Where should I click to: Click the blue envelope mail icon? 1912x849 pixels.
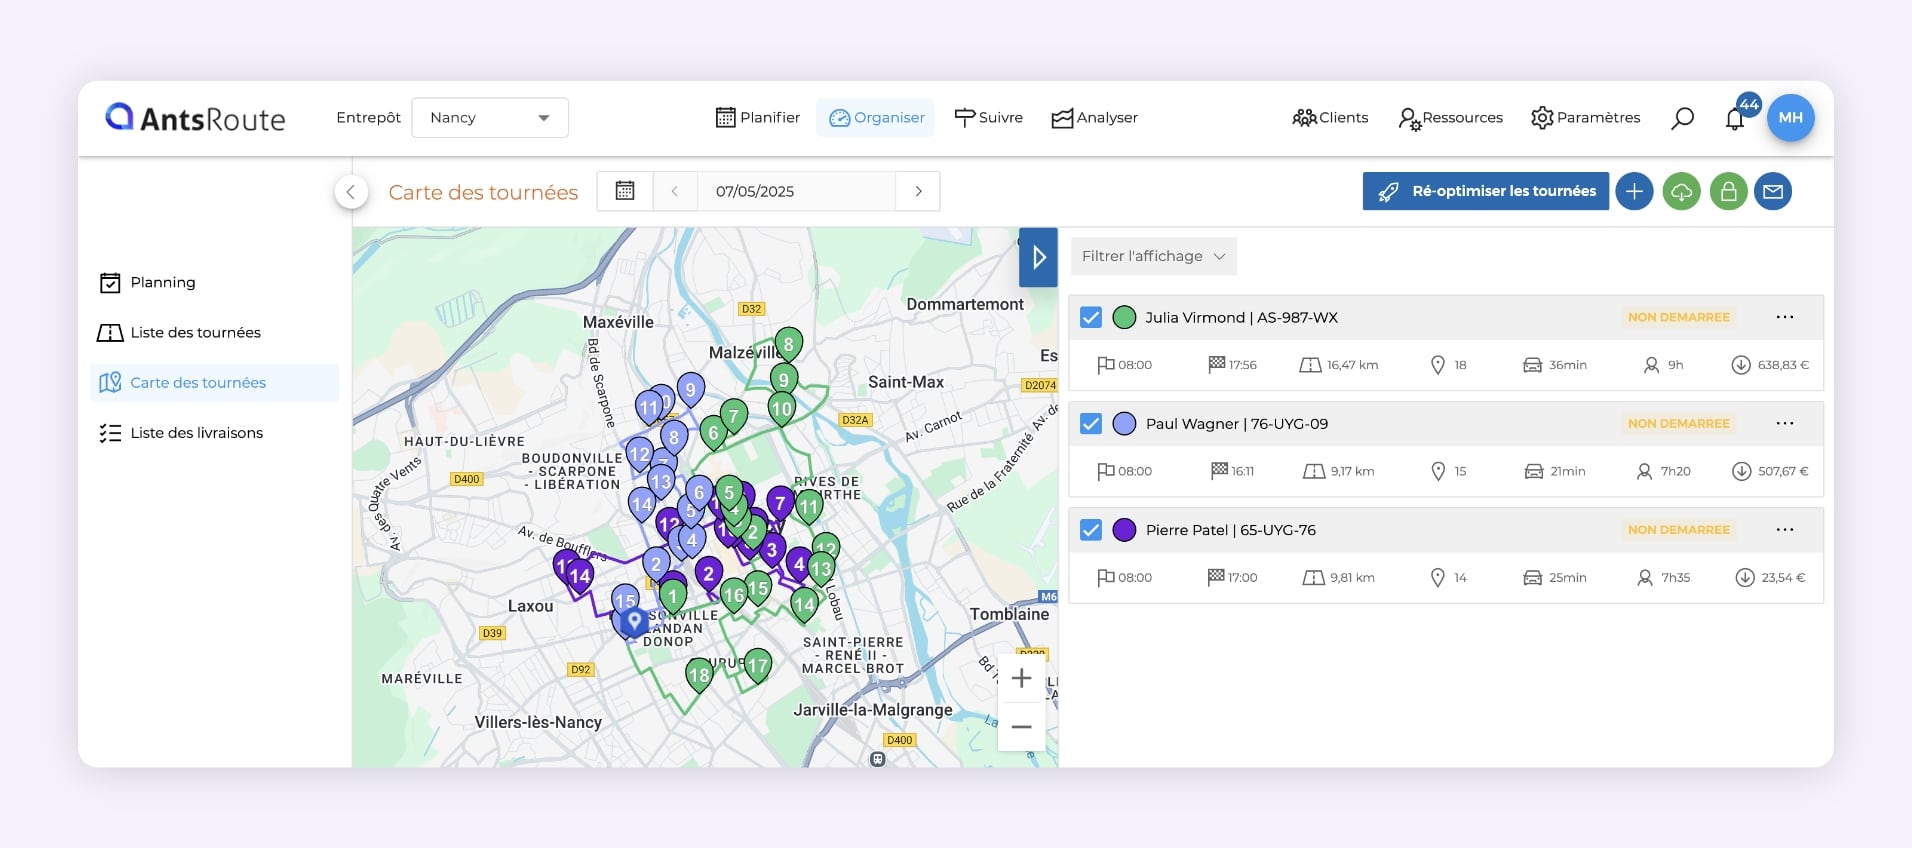[1773, 191]
